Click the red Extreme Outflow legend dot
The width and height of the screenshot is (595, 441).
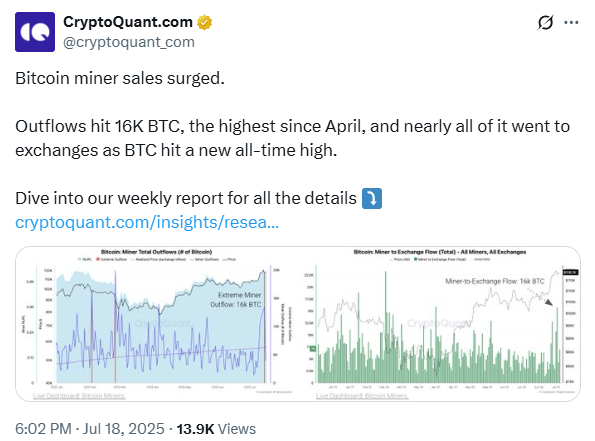tap(98, 260)
